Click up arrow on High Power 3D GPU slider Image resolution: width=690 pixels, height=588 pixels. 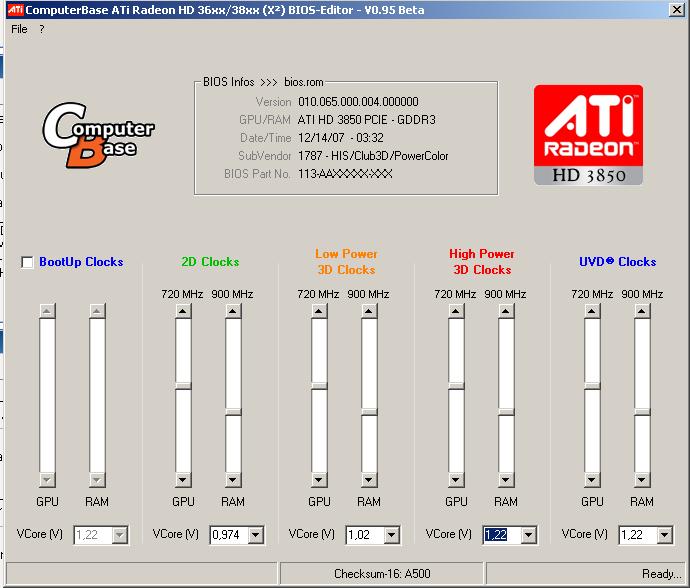point(456,311)
